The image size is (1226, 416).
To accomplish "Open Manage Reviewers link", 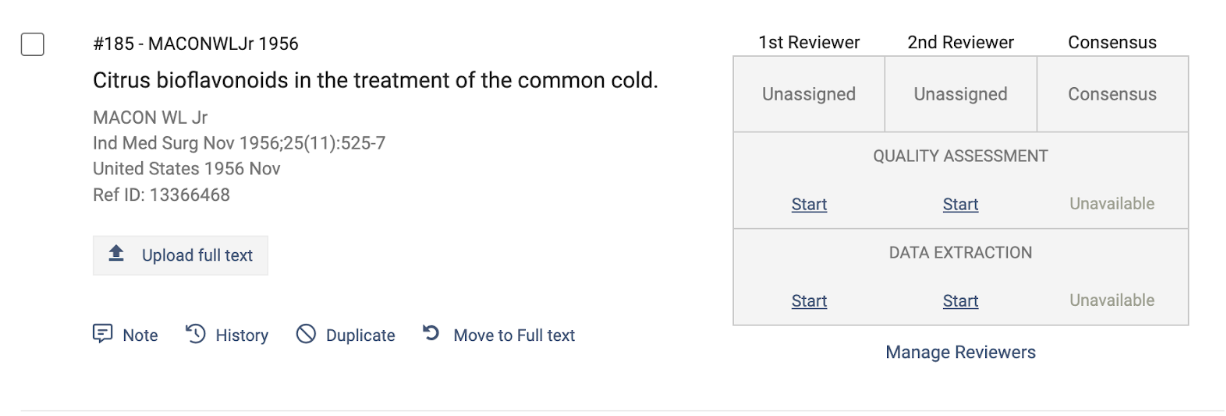I will click(x=960, y=352).
